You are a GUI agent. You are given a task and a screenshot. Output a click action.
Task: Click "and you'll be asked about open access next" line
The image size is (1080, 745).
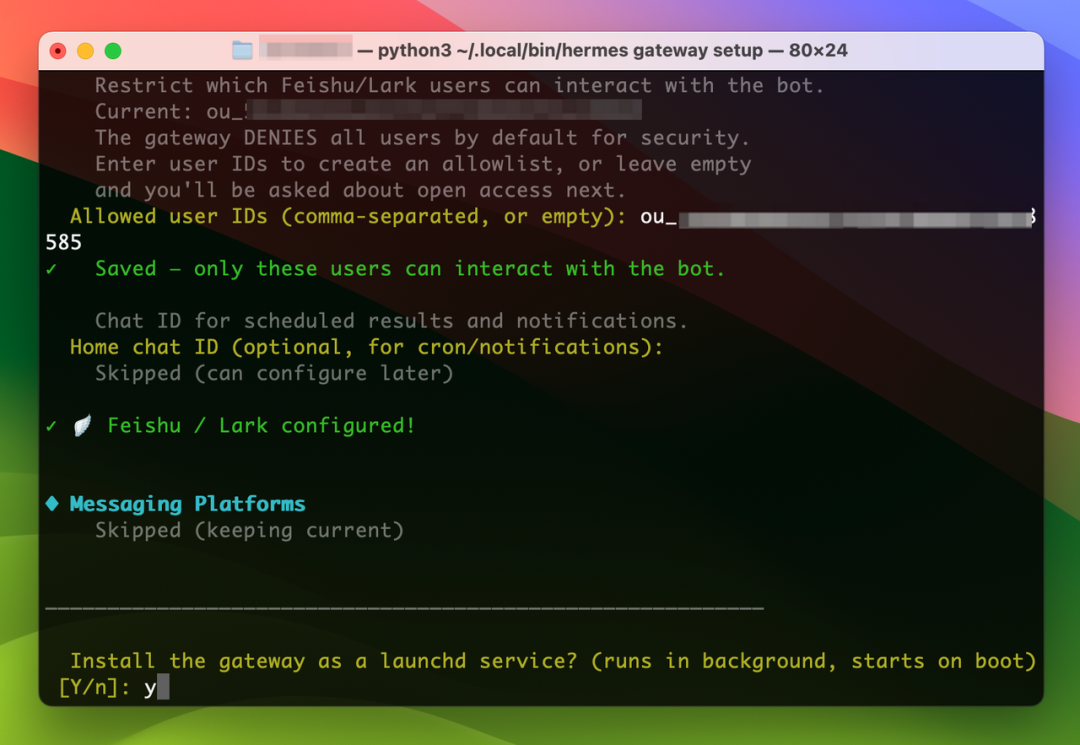click(x=360, y=190)
